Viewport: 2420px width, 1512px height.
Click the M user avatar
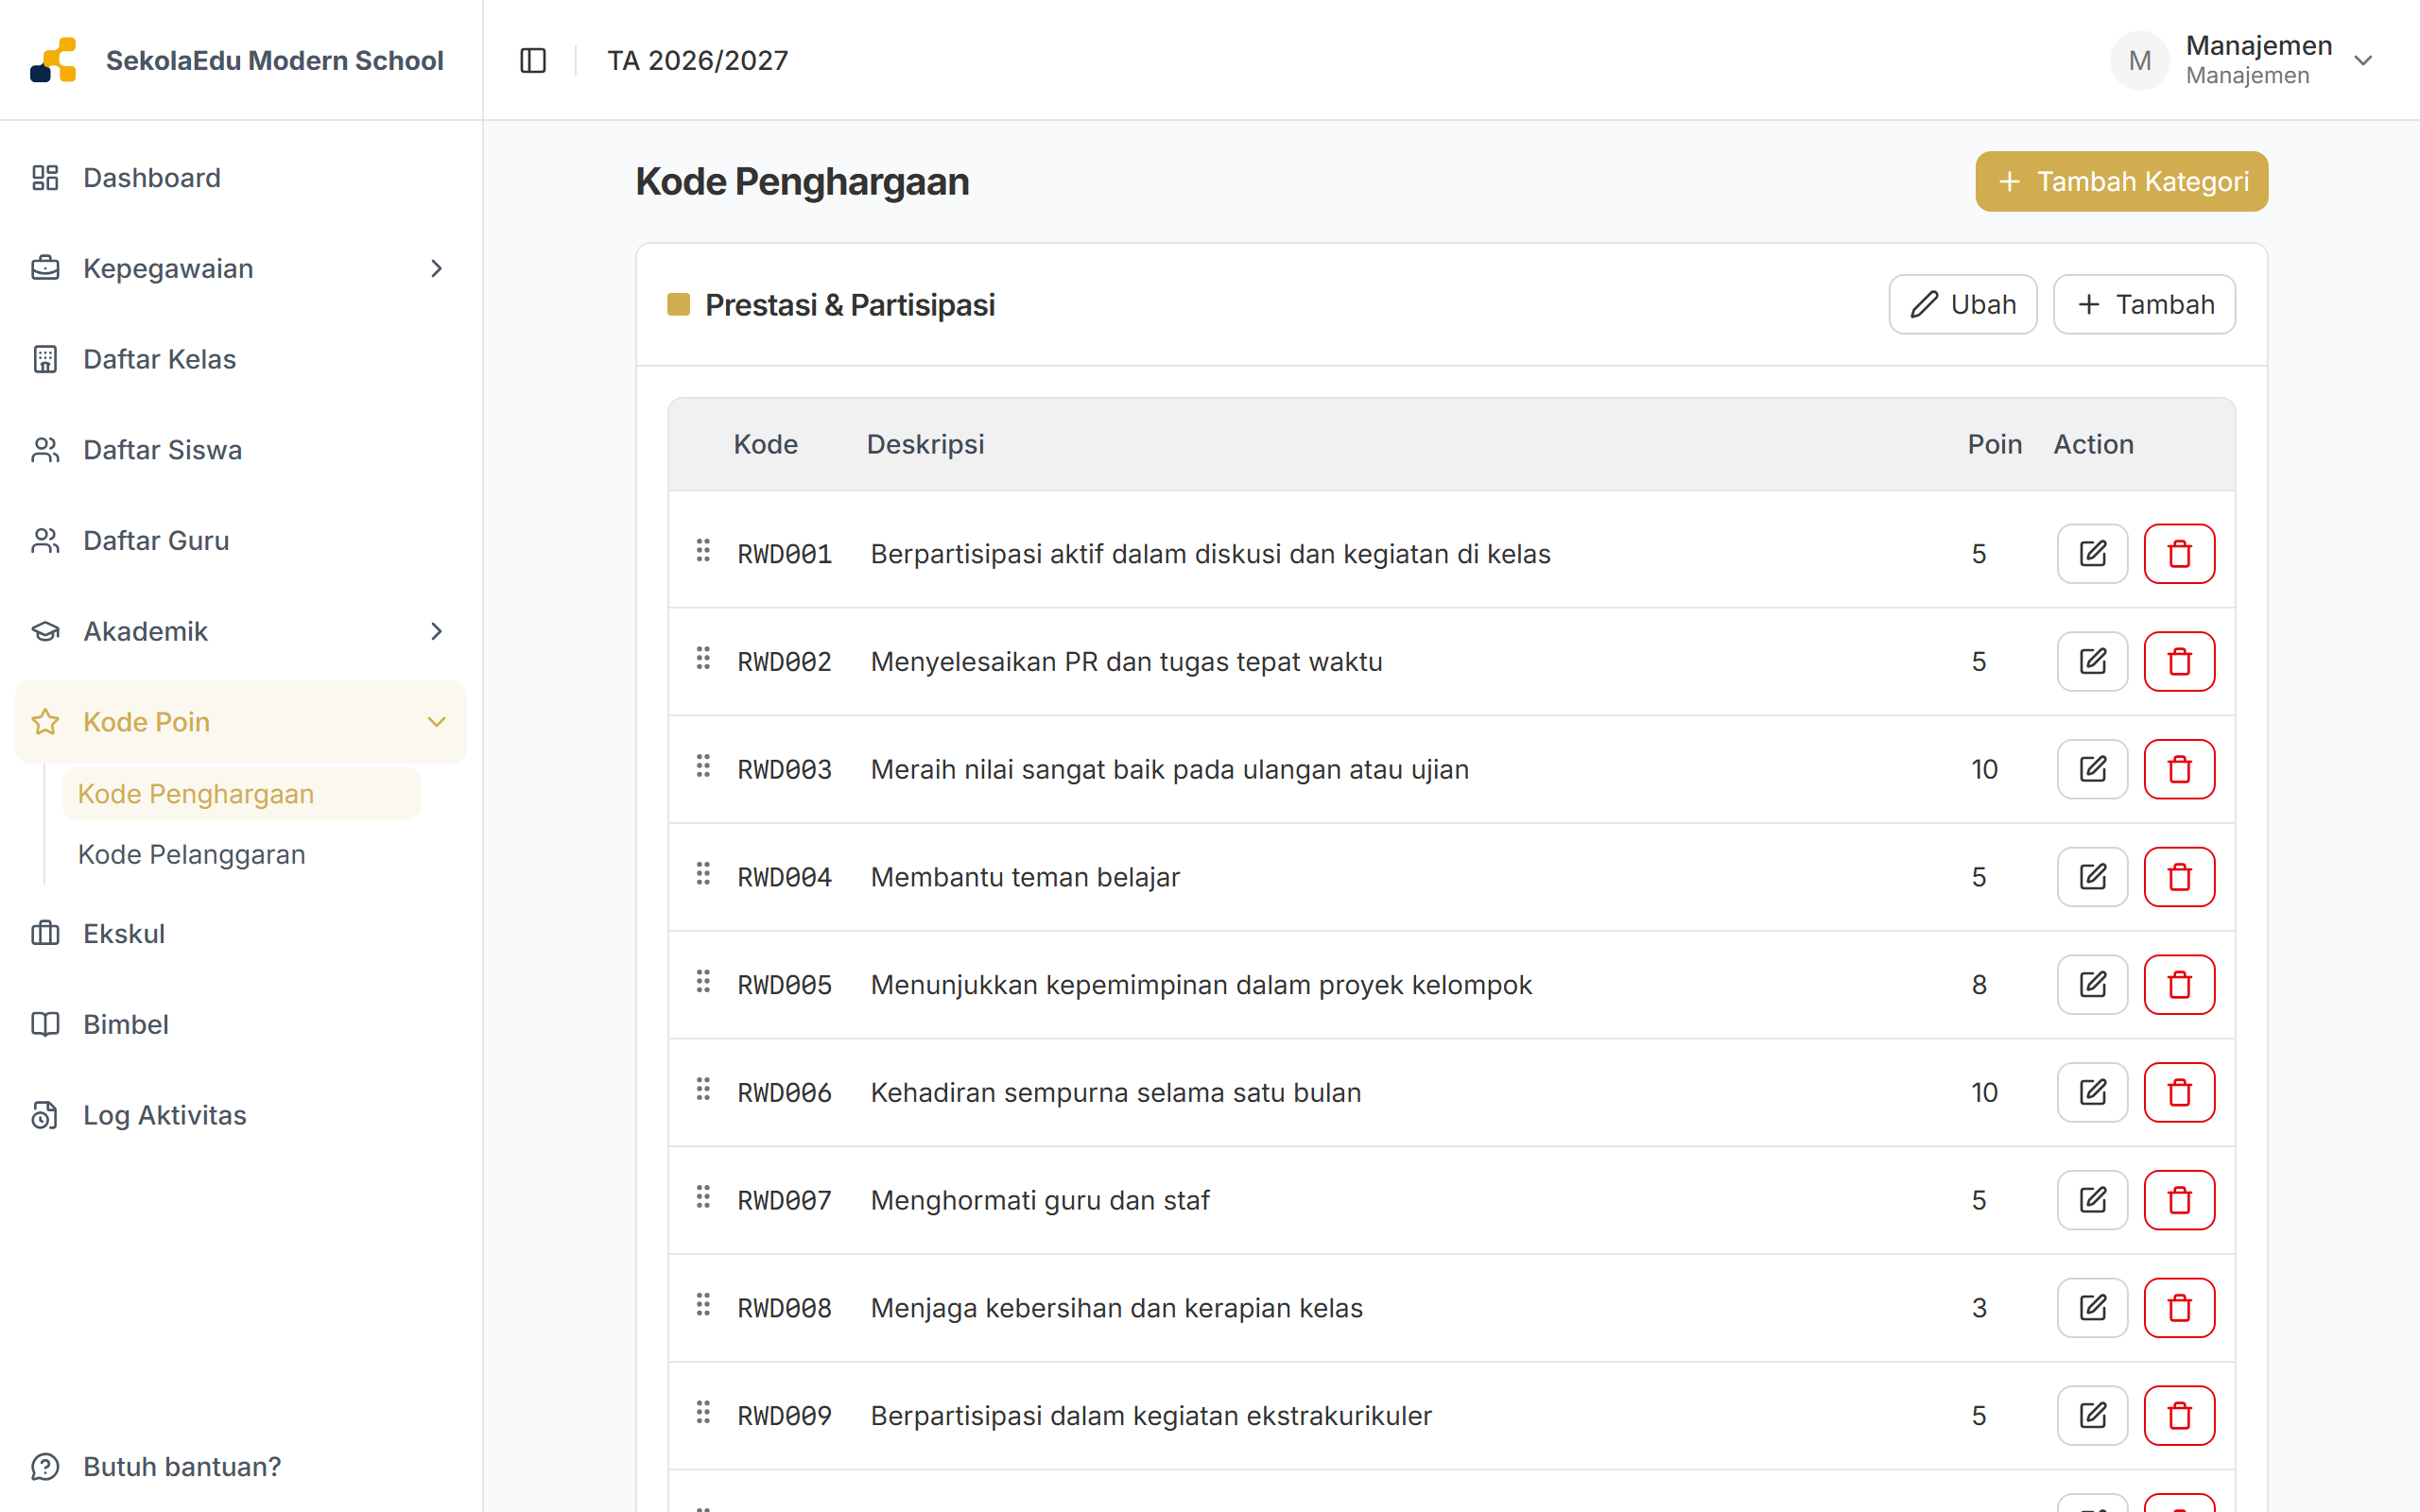[2139, 61]
